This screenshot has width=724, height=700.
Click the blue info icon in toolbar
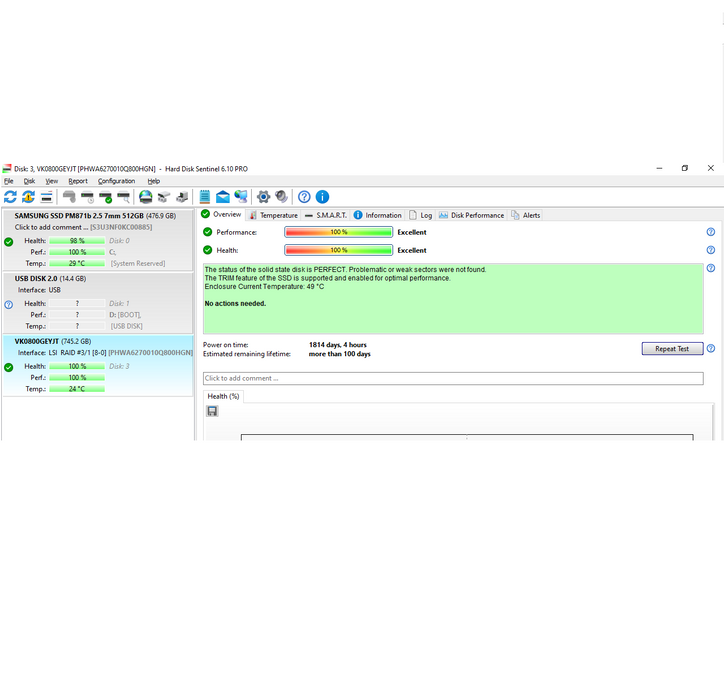pos(322,197)
